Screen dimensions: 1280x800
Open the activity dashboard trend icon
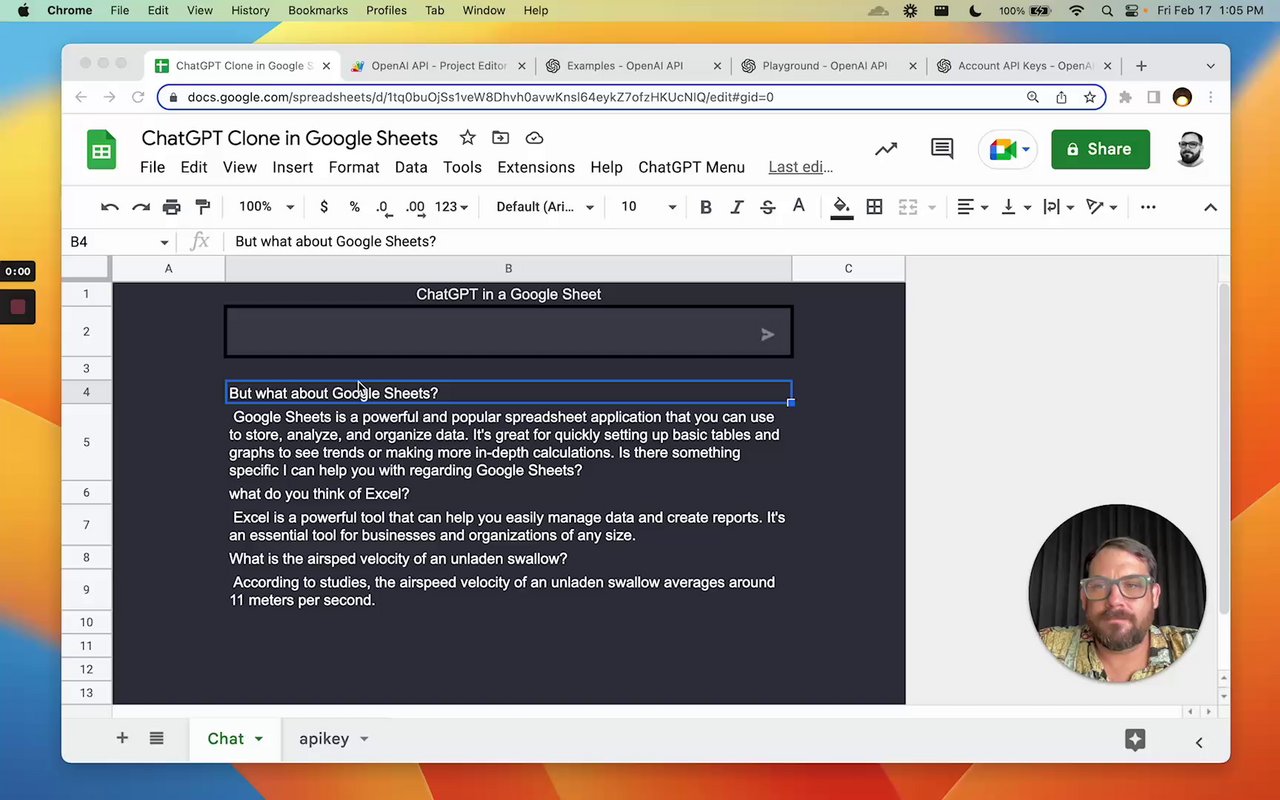[x=886, y=149]
